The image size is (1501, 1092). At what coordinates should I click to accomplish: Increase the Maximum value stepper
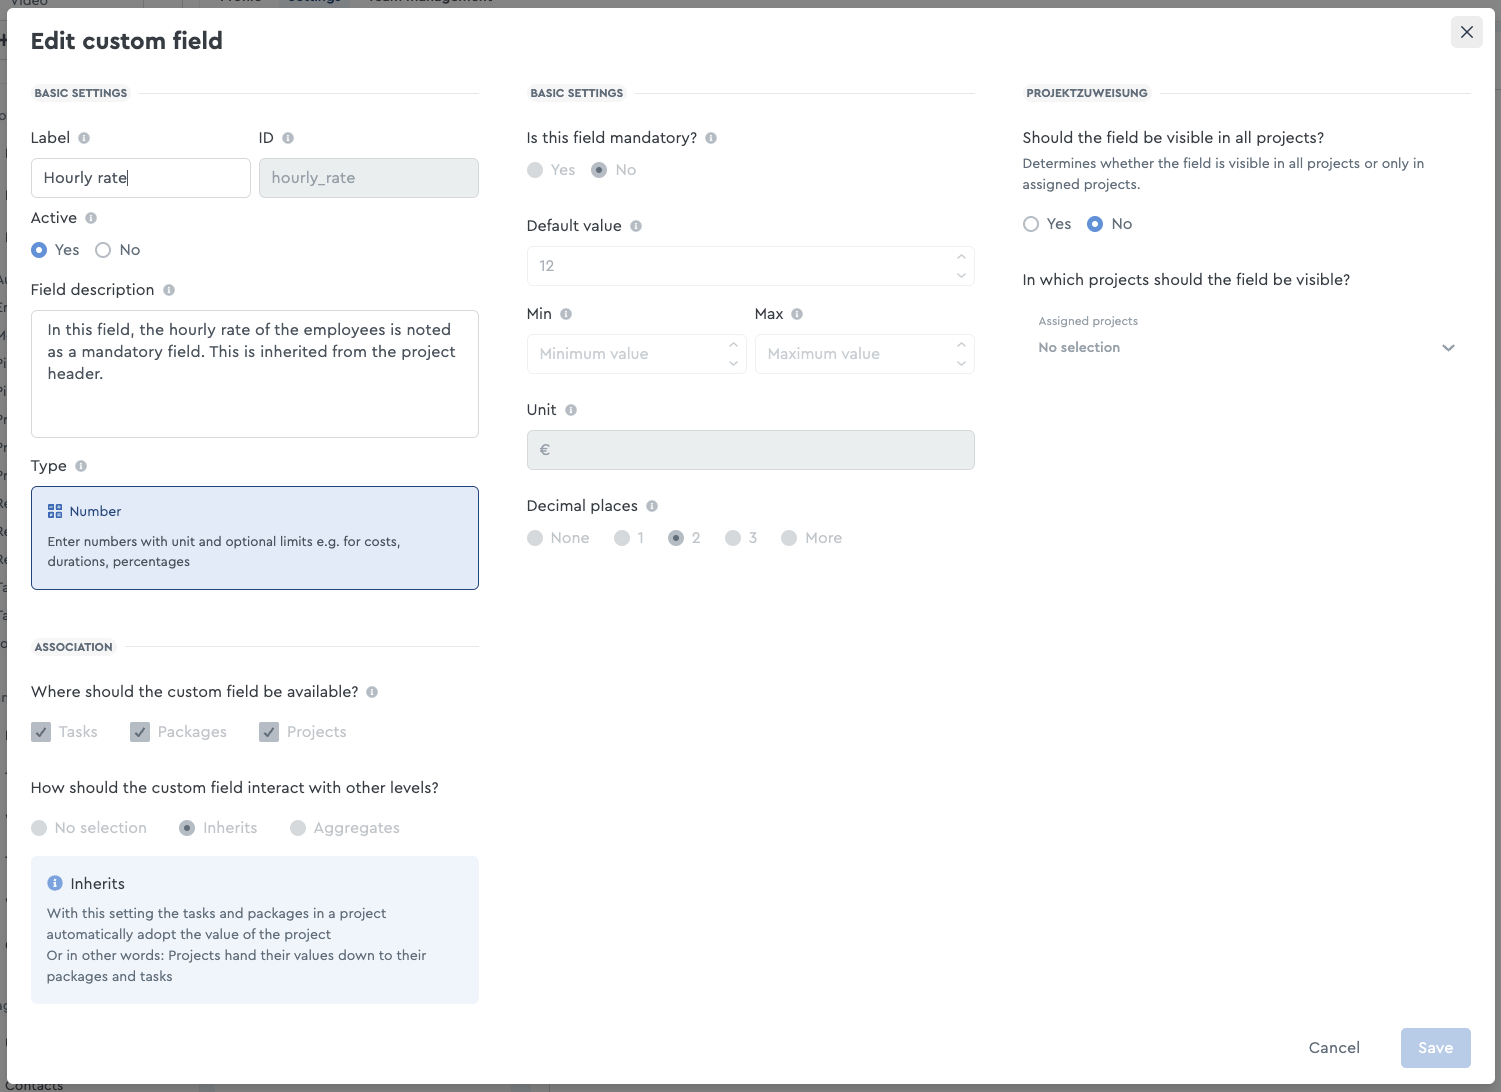click(x=961, y=345)
